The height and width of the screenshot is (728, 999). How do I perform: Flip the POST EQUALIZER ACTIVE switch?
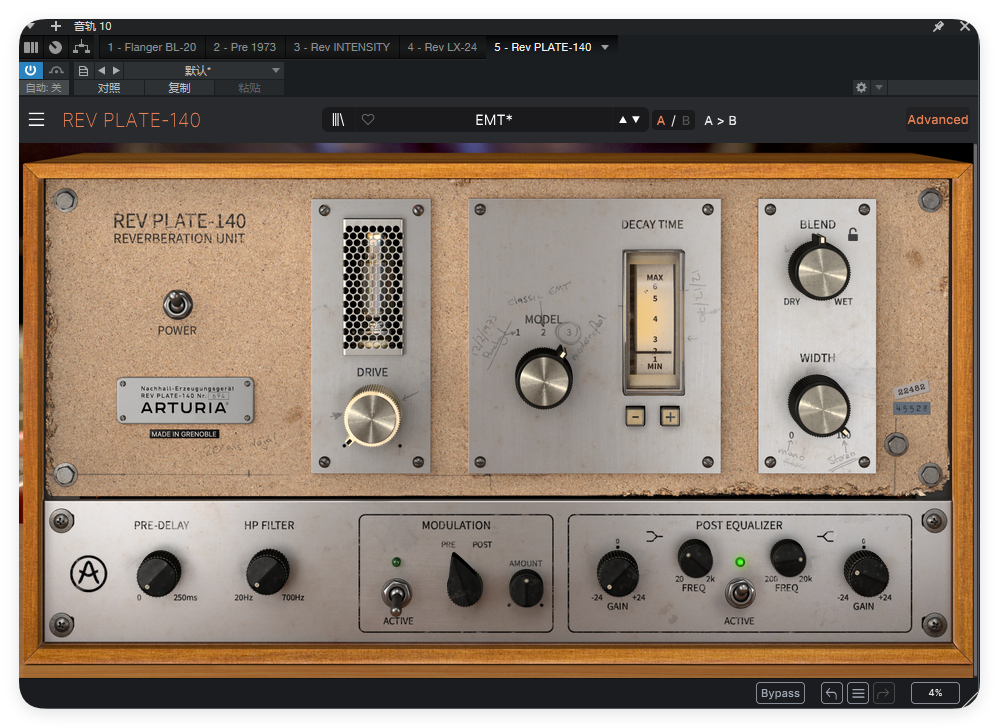[x=740, y=593]
